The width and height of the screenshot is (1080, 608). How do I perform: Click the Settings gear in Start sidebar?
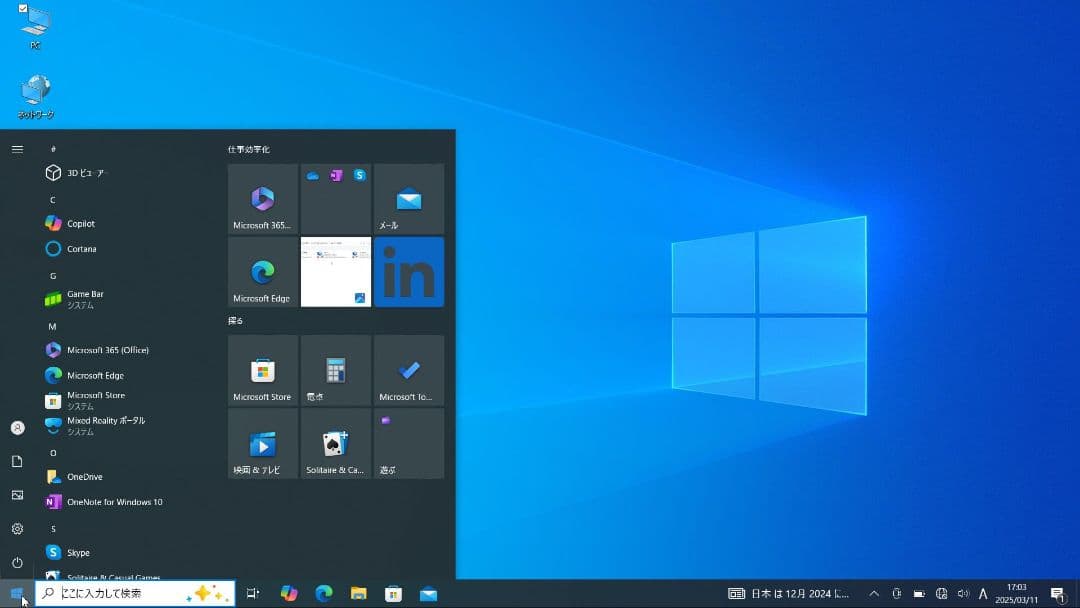17,529
